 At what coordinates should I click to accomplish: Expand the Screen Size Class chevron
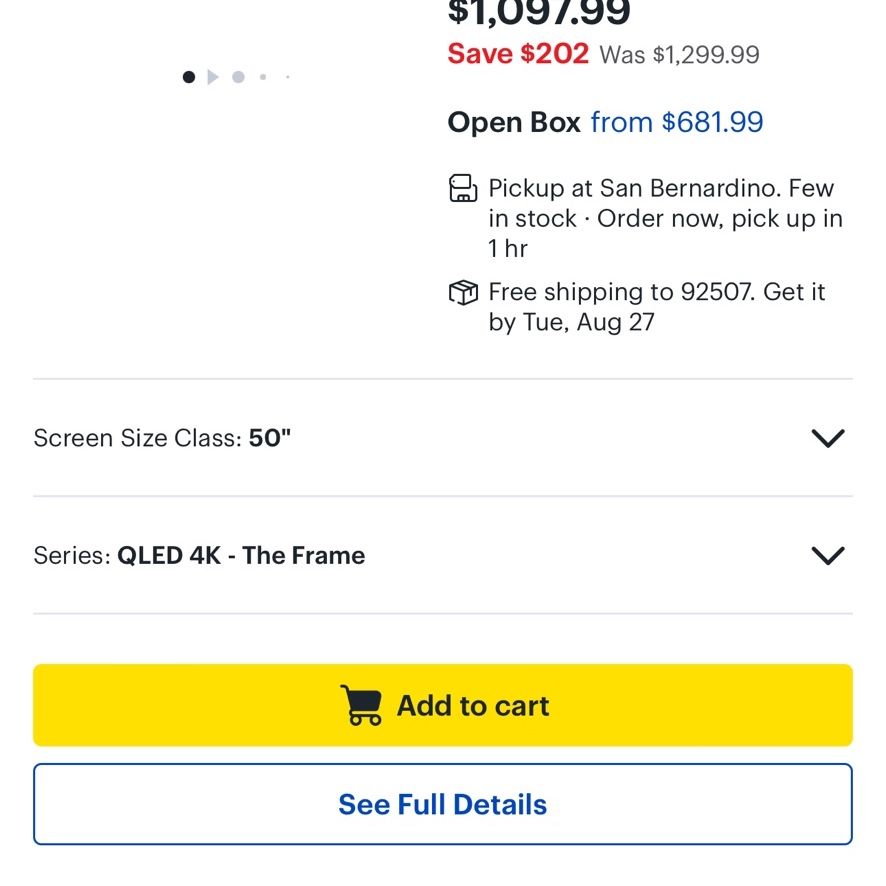tap(828, 438)
